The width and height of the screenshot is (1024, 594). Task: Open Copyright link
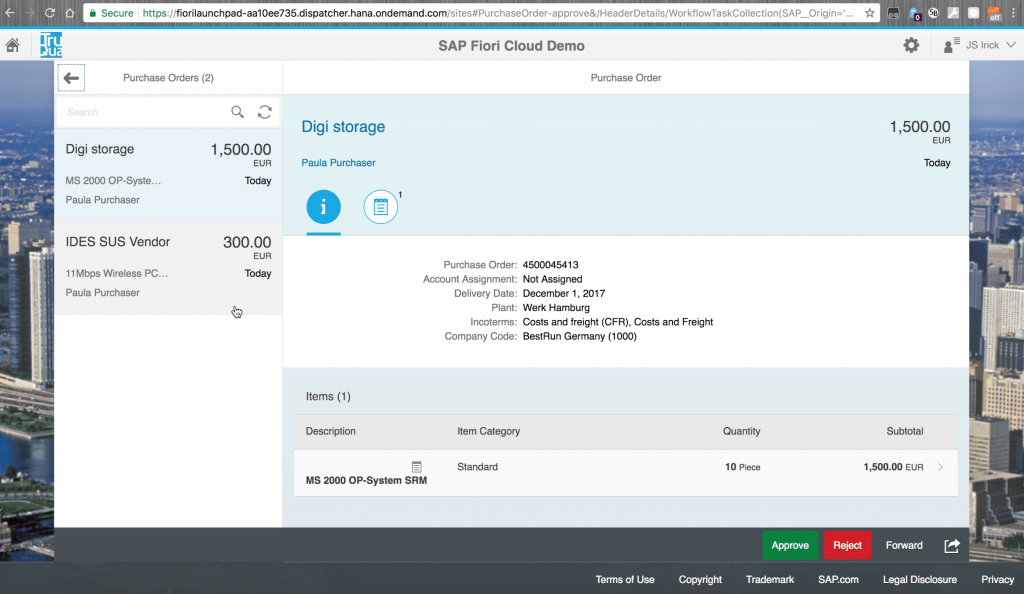pos(700,580)
